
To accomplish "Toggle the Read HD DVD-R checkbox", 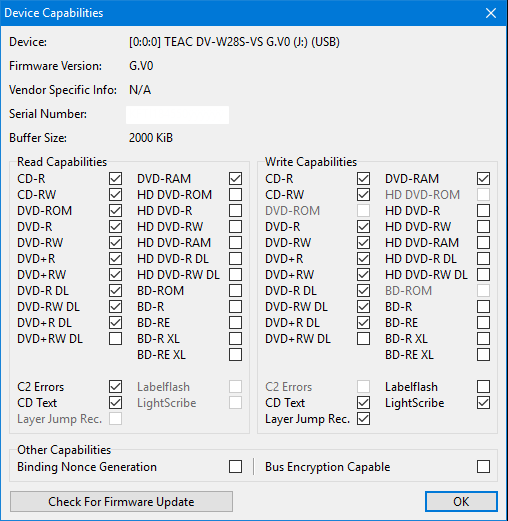I will click(235, 211).
